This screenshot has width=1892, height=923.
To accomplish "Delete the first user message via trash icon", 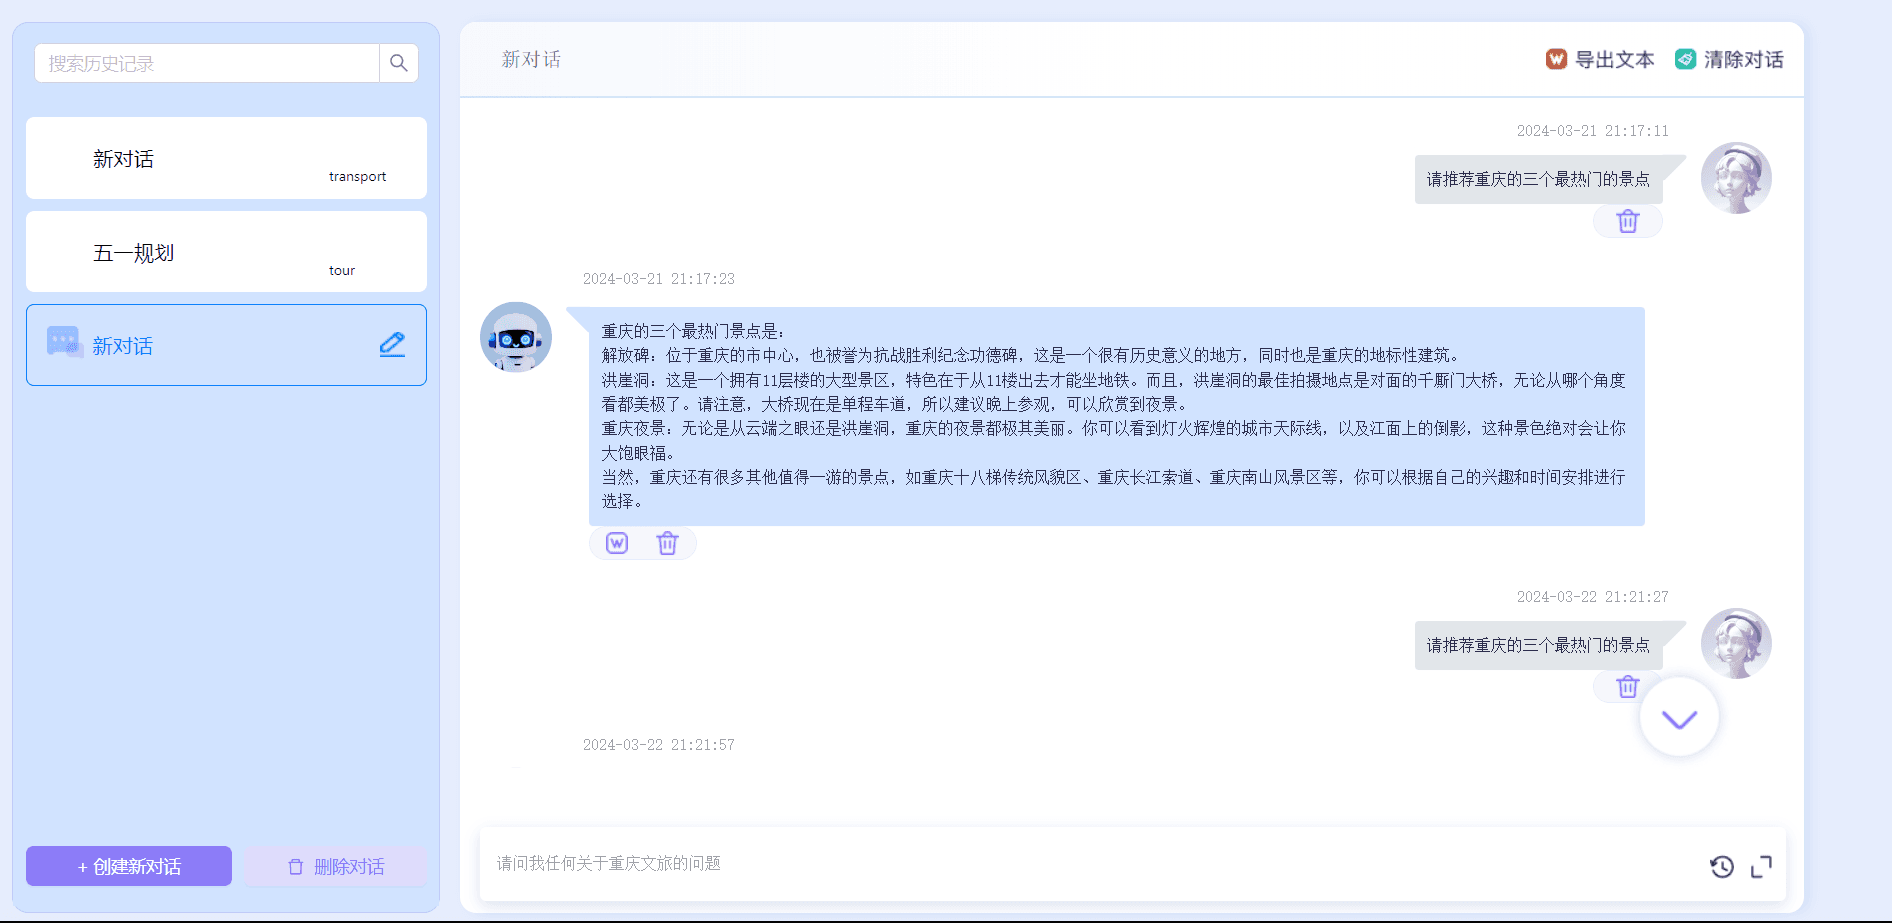I will pyautogui.click(x=1627, y=221).
